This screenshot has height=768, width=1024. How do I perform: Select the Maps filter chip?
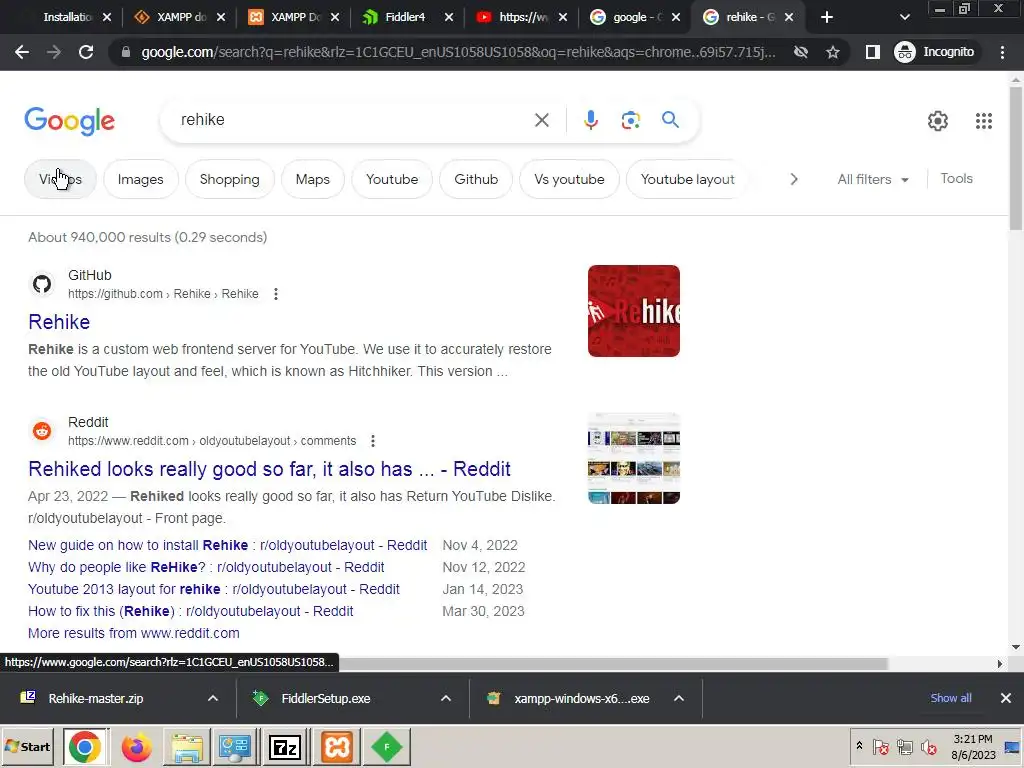(312, 180)
